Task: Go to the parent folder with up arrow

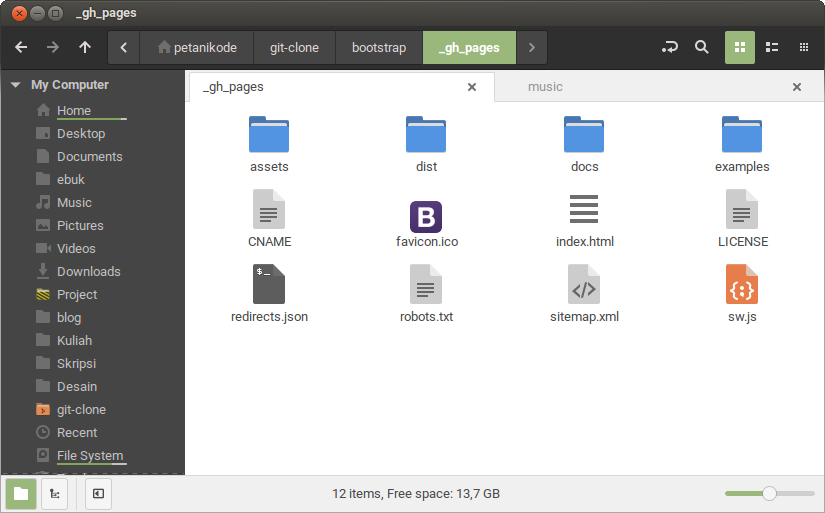Action: coord(85,47)
